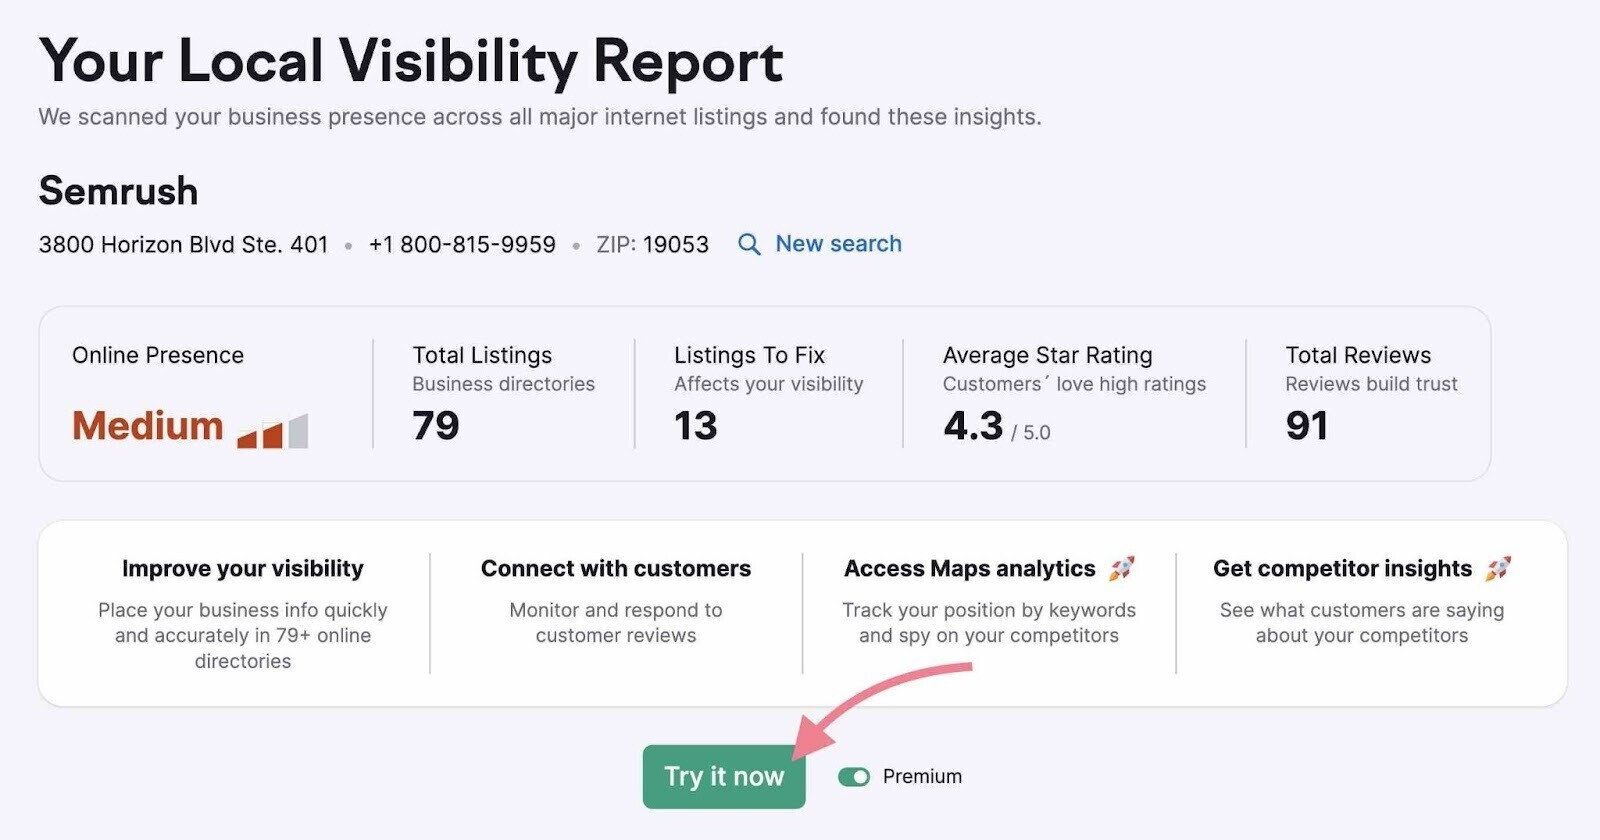The height and width of the screenshot is (840, 1600).
Task: Click the Semrush business name heading
Action: coord(118,191)
